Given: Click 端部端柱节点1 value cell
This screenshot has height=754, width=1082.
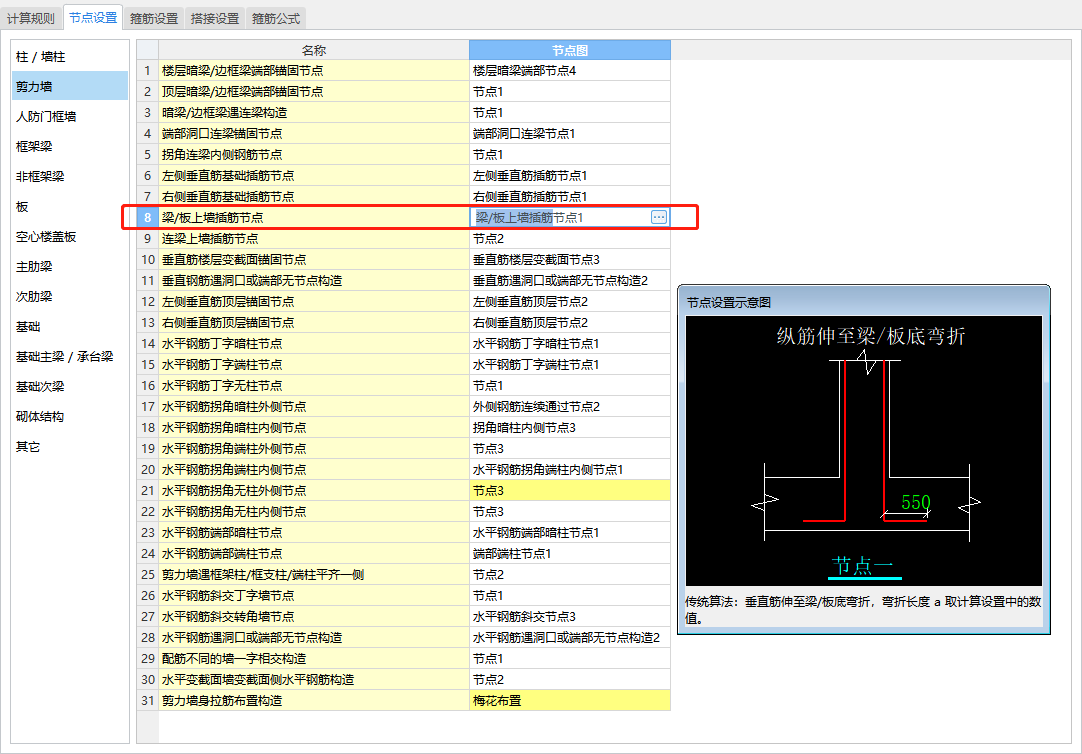Looking at the screenshot, I should coord(570,554).
